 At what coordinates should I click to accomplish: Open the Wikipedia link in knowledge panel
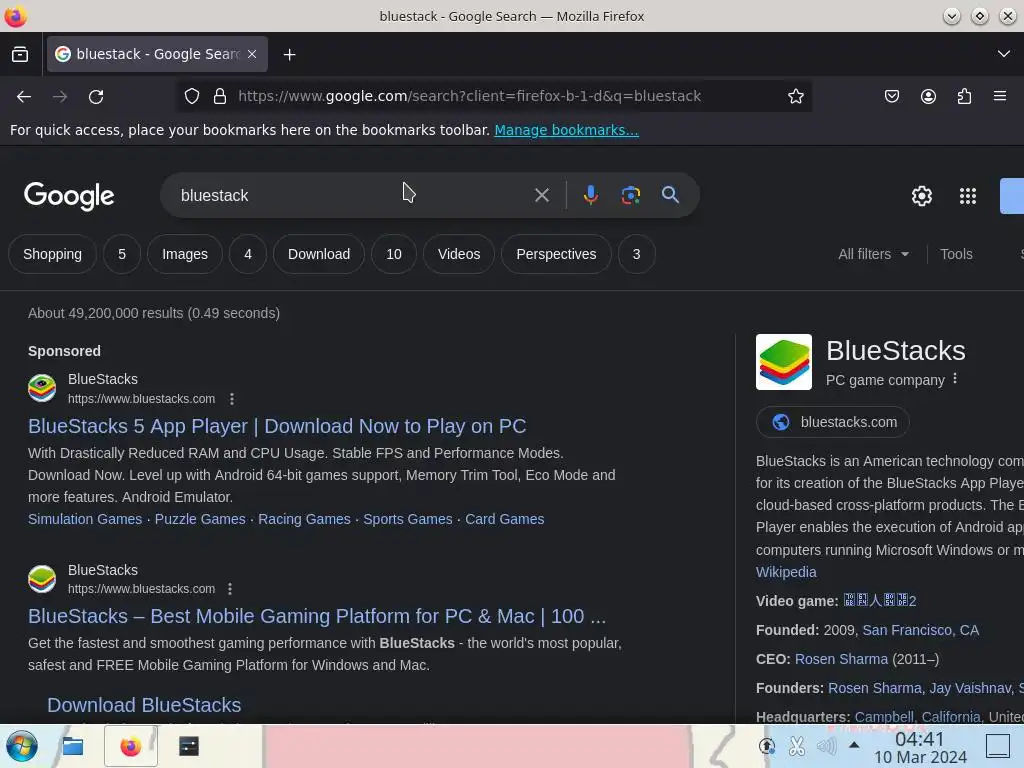pos(786,572)
